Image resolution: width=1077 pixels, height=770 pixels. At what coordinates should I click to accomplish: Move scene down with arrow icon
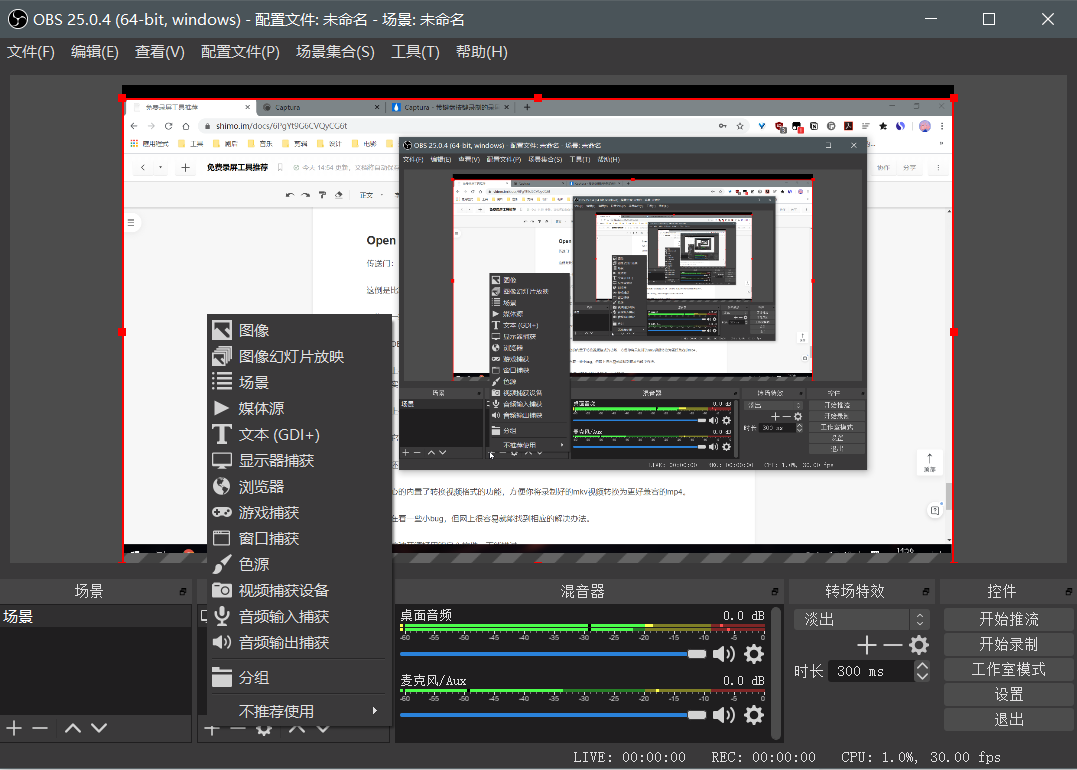tap(99, 728)
